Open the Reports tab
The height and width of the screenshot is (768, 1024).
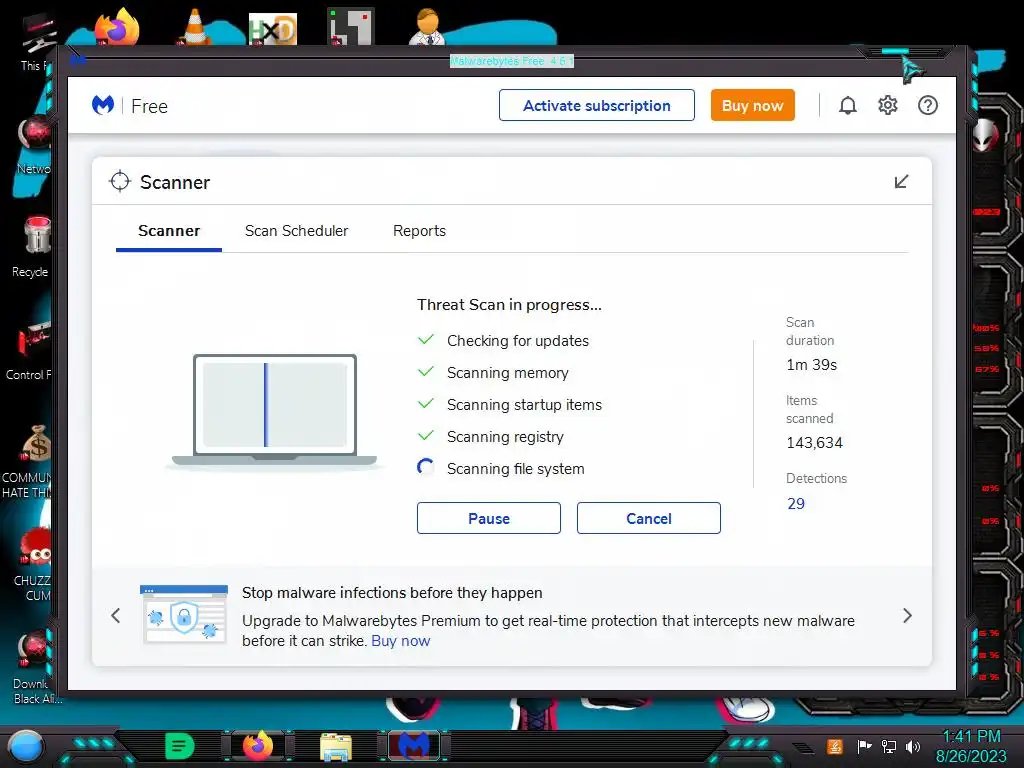[419, 231]
